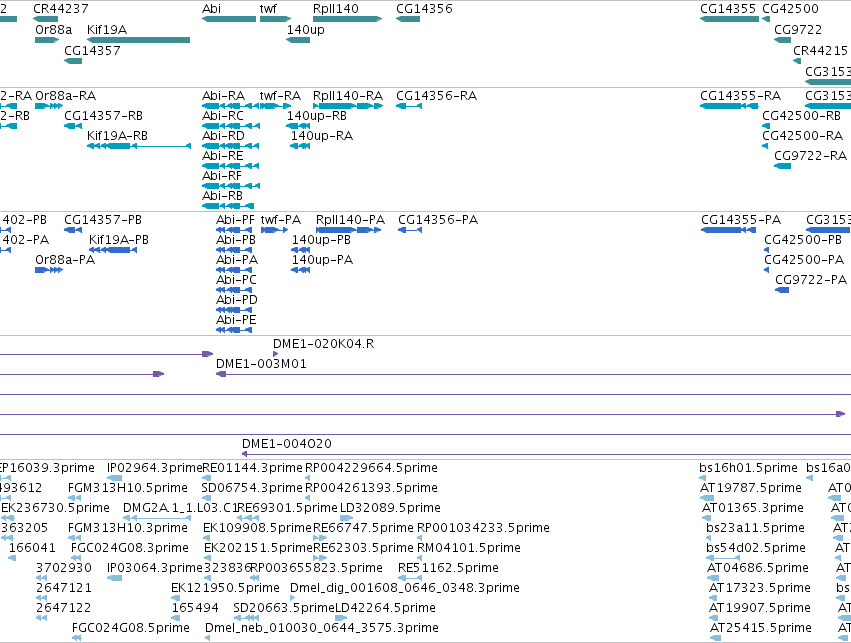This screenshot has width=851, height=643.
Task: Click the RE51162.5prime EST label
Action: click(448, 568)
